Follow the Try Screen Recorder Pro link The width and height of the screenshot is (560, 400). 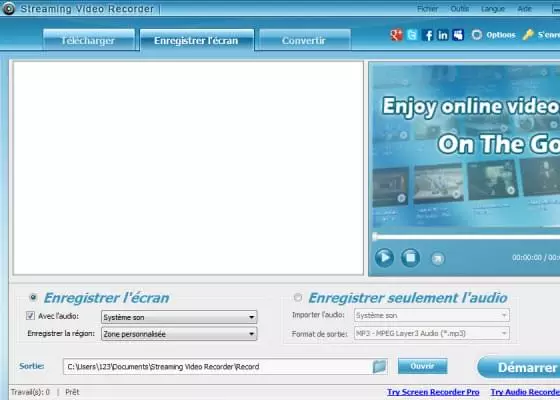433,392
